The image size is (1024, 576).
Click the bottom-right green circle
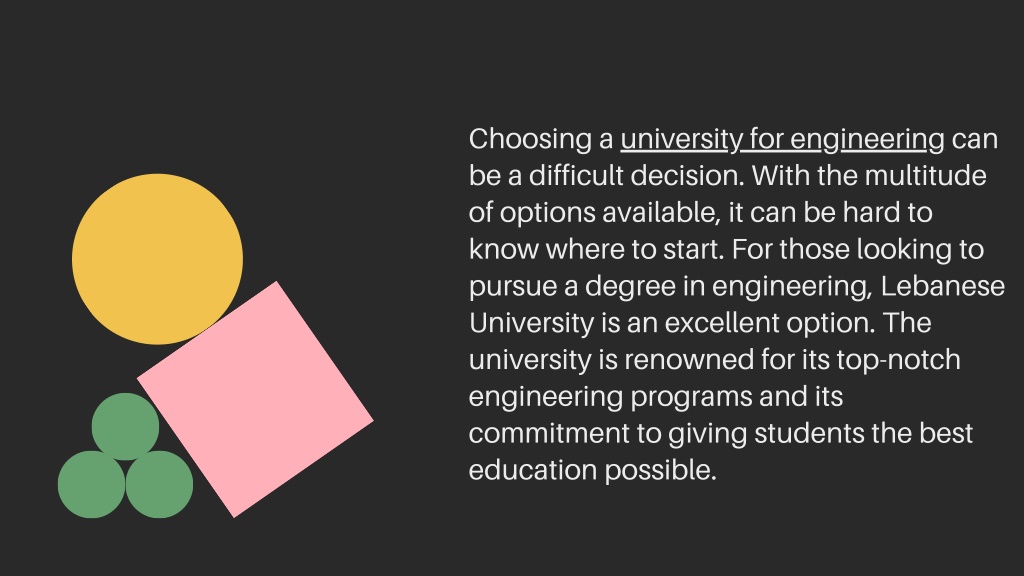pyautogui.click(x=159, y=485)
